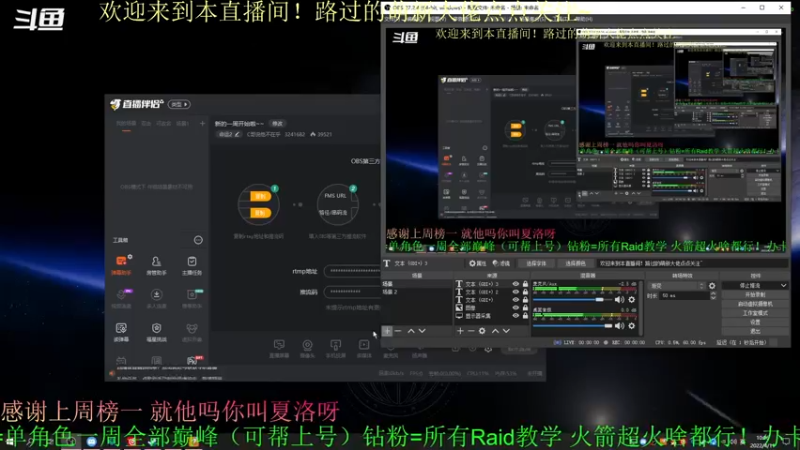Add 直播屏幕 screen source in Douyu companion

click(279, 349)
